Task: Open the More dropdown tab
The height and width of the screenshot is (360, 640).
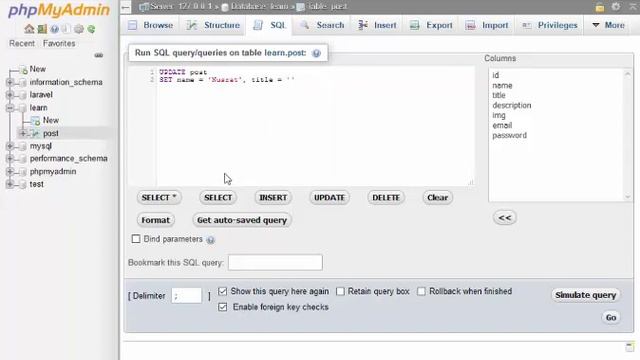Action: tap(608, 25)
